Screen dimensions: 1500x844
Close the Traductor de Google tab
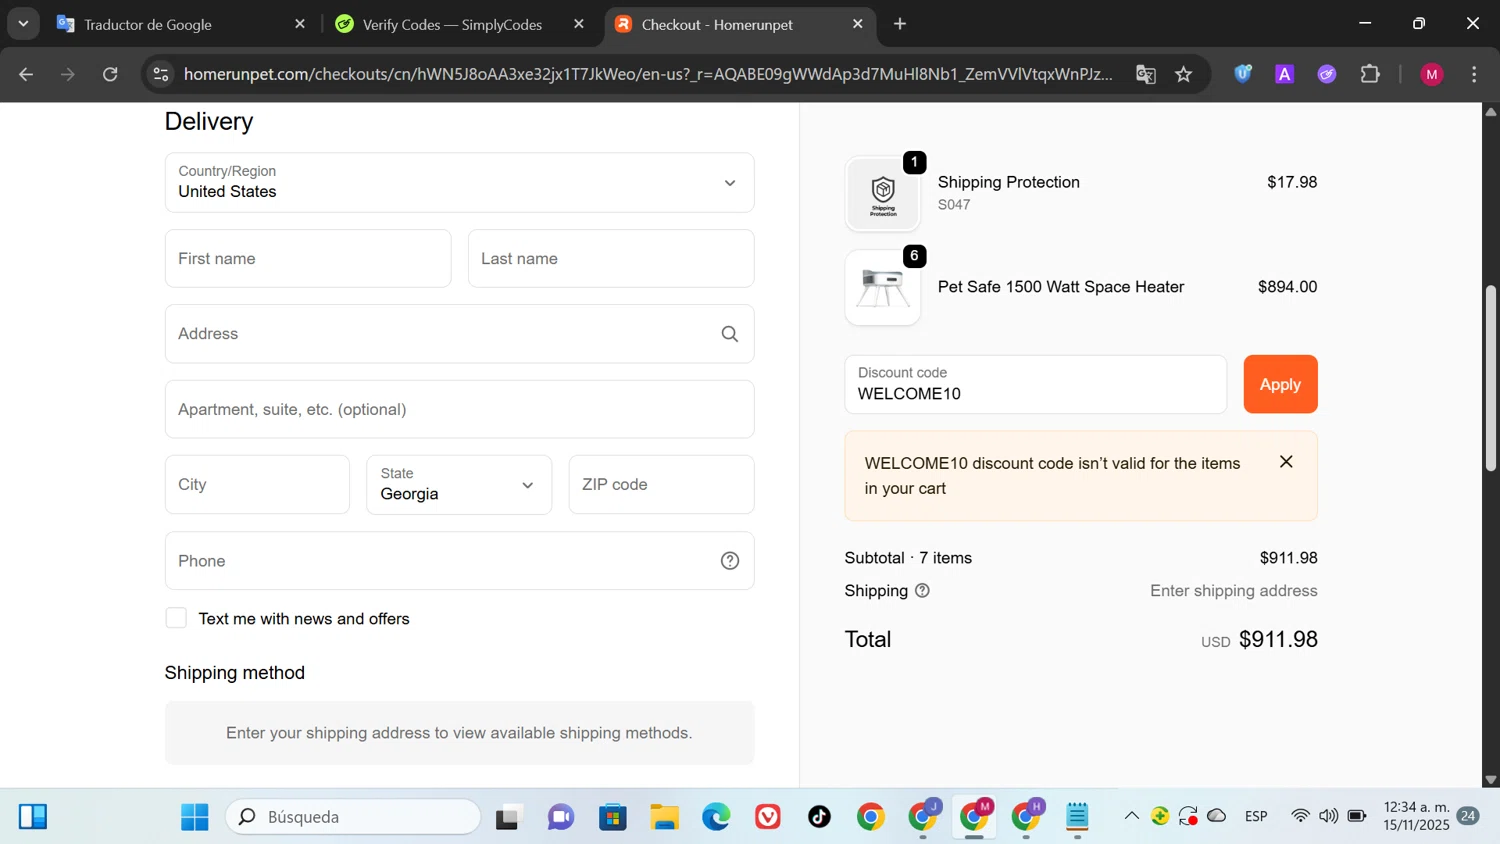pos(300,24)
